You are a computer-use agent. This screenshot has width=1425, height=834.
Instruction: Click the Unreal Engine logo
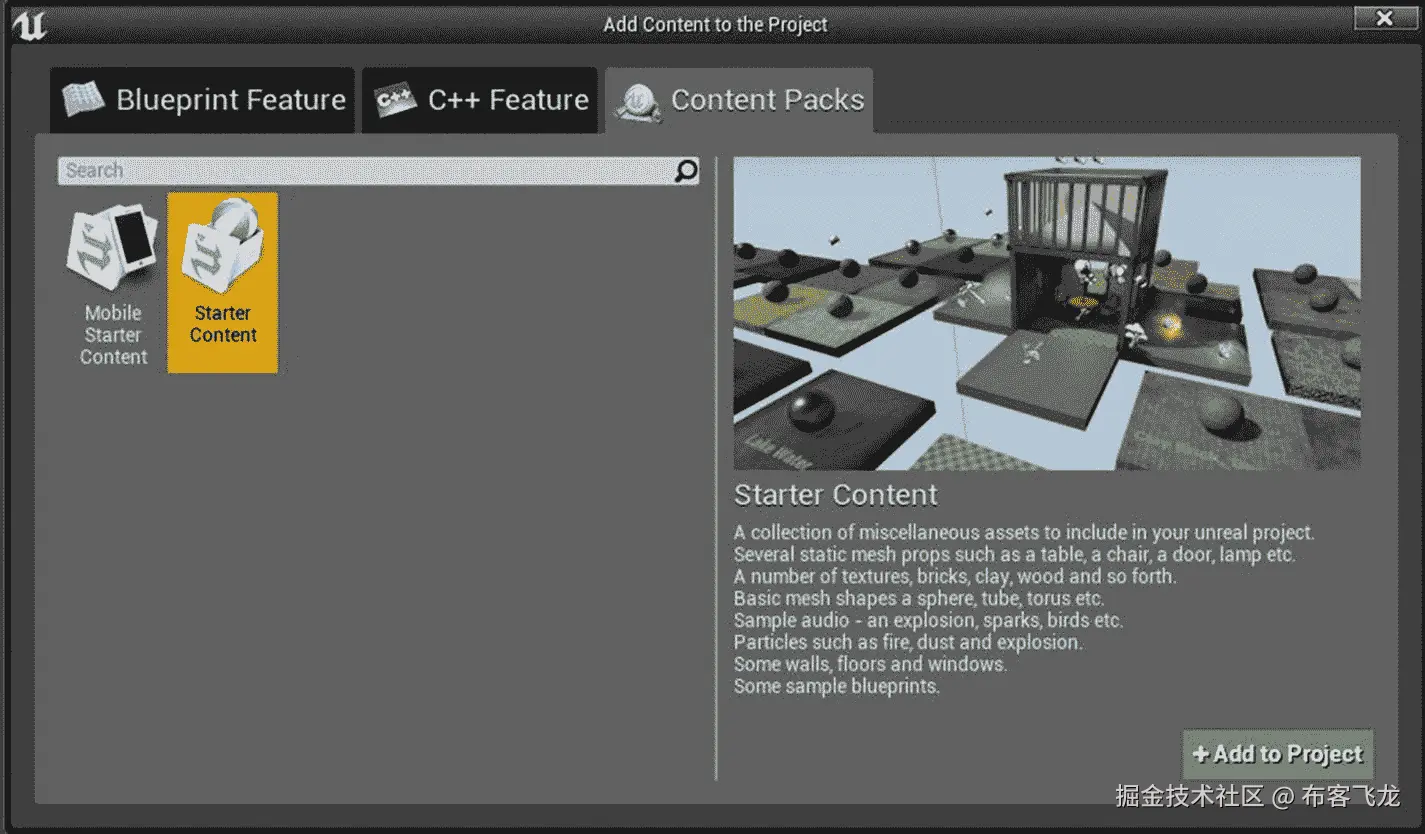point(28,19)
